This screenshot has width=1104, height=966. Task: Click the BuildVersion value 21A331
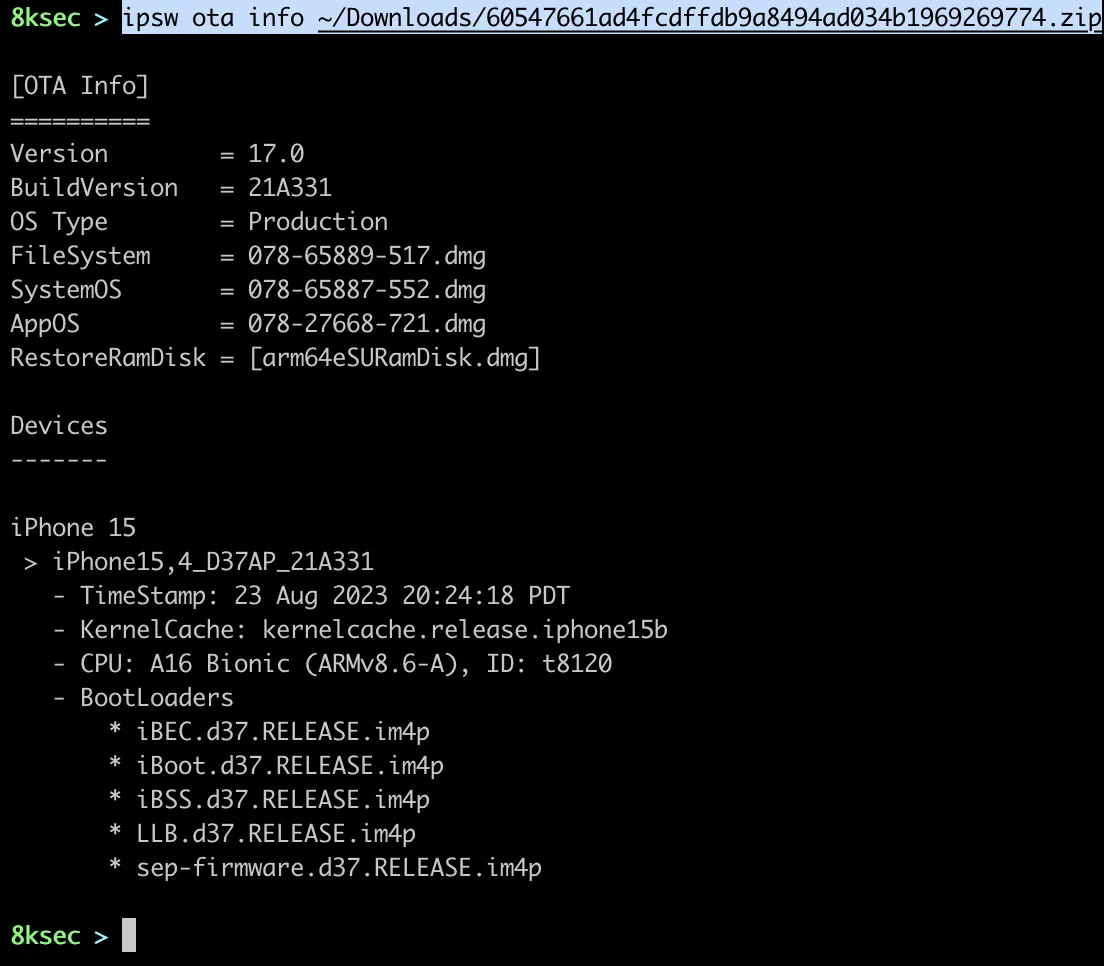click(x=290, y=188)
